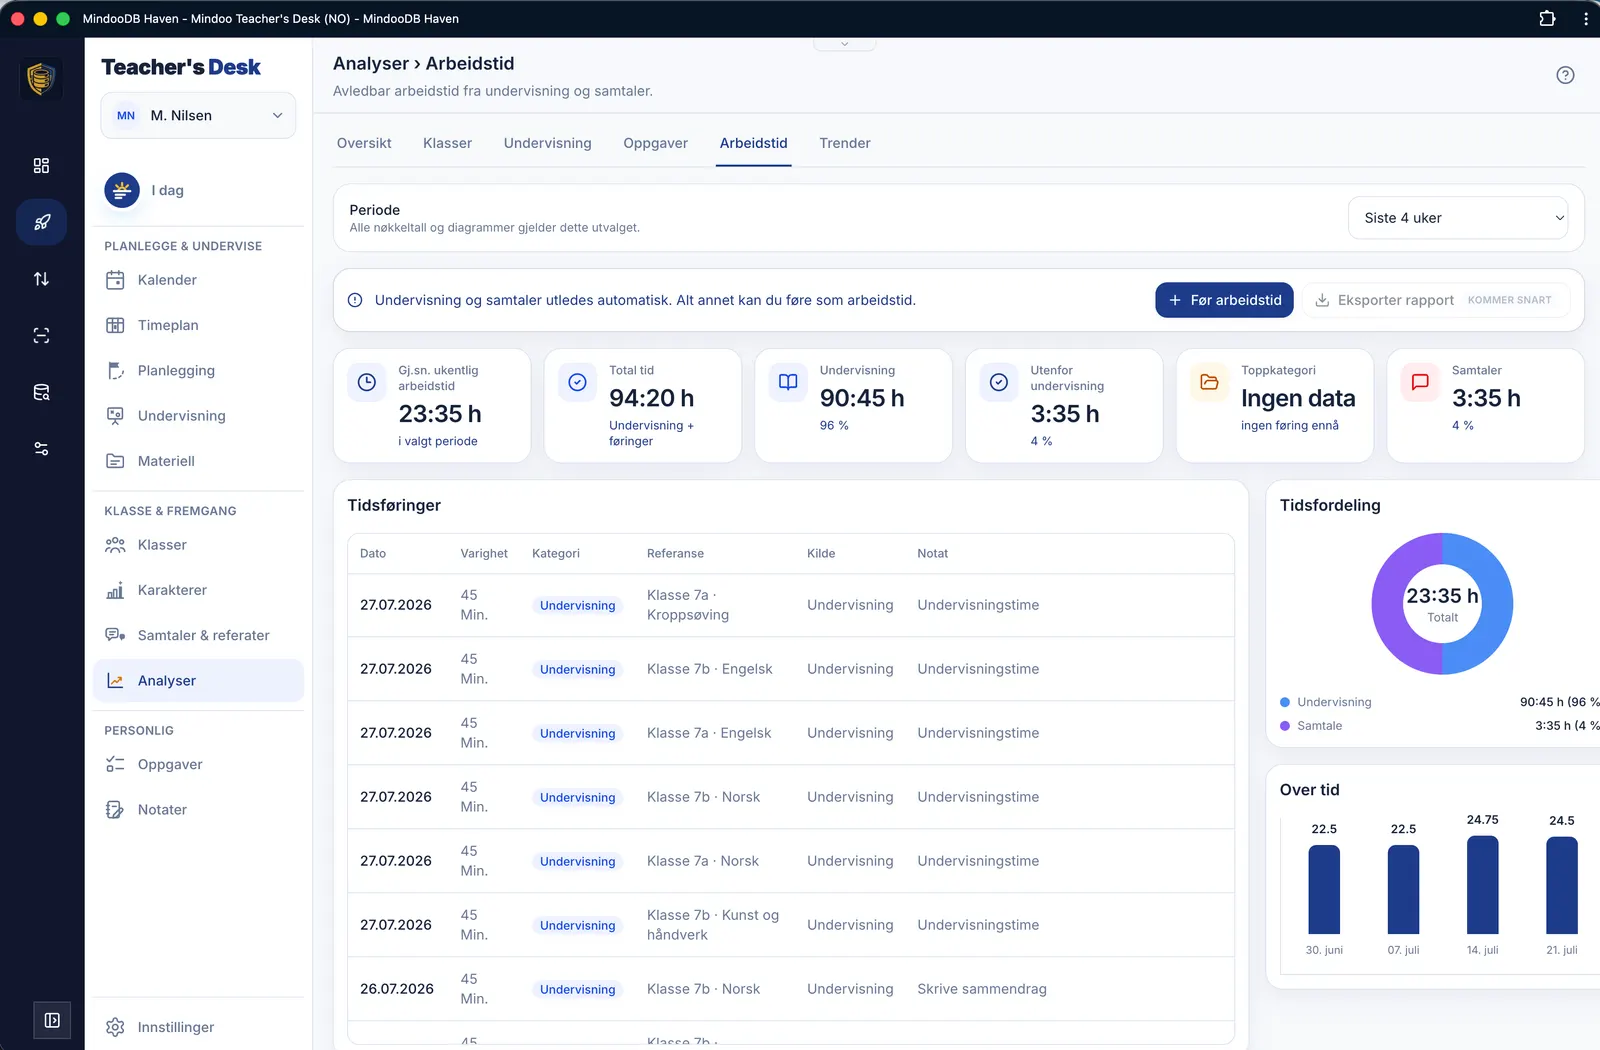Click the Før arbeidstid button
The height and width of the screenshot is (1050, 1600).
click(1225, 300)
